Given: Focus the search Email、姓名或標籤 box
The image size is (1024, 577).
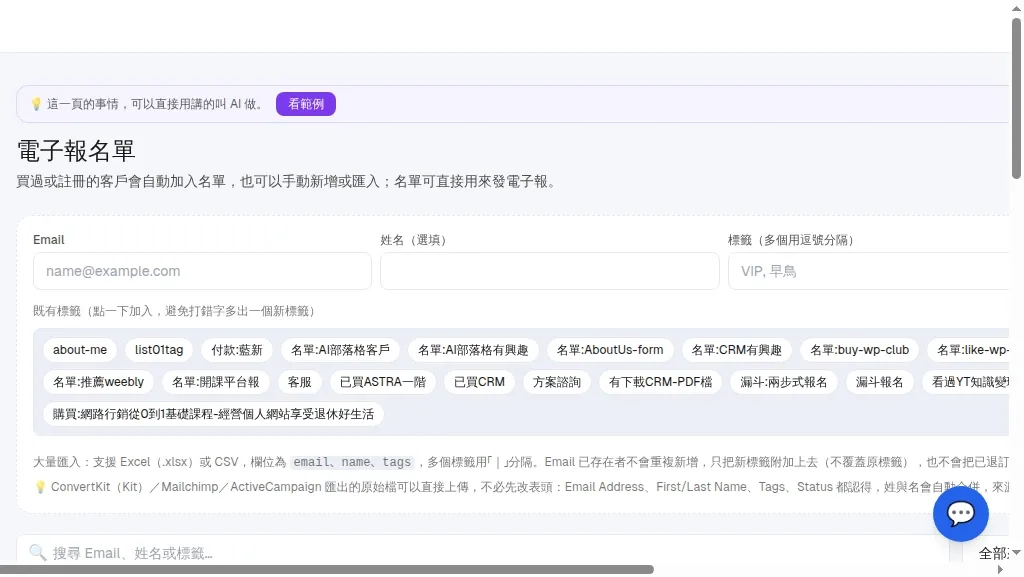Looking at the screenshot, I should coord(483,553).
